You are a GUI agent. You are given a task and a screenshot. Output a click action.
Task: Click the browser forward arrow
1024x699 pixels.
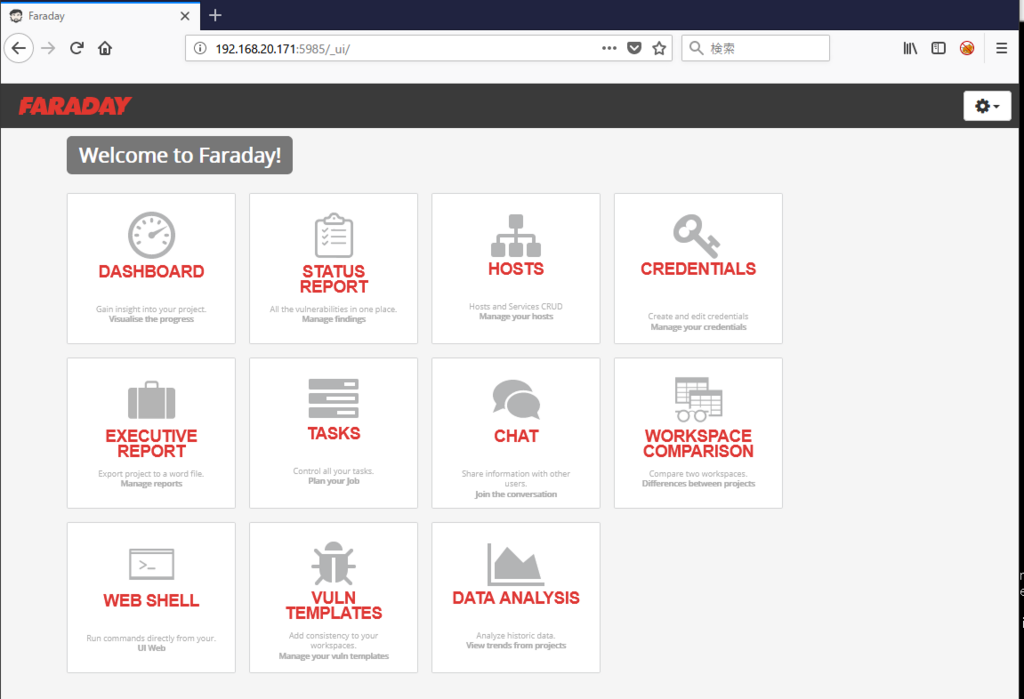tap(48, 48)
